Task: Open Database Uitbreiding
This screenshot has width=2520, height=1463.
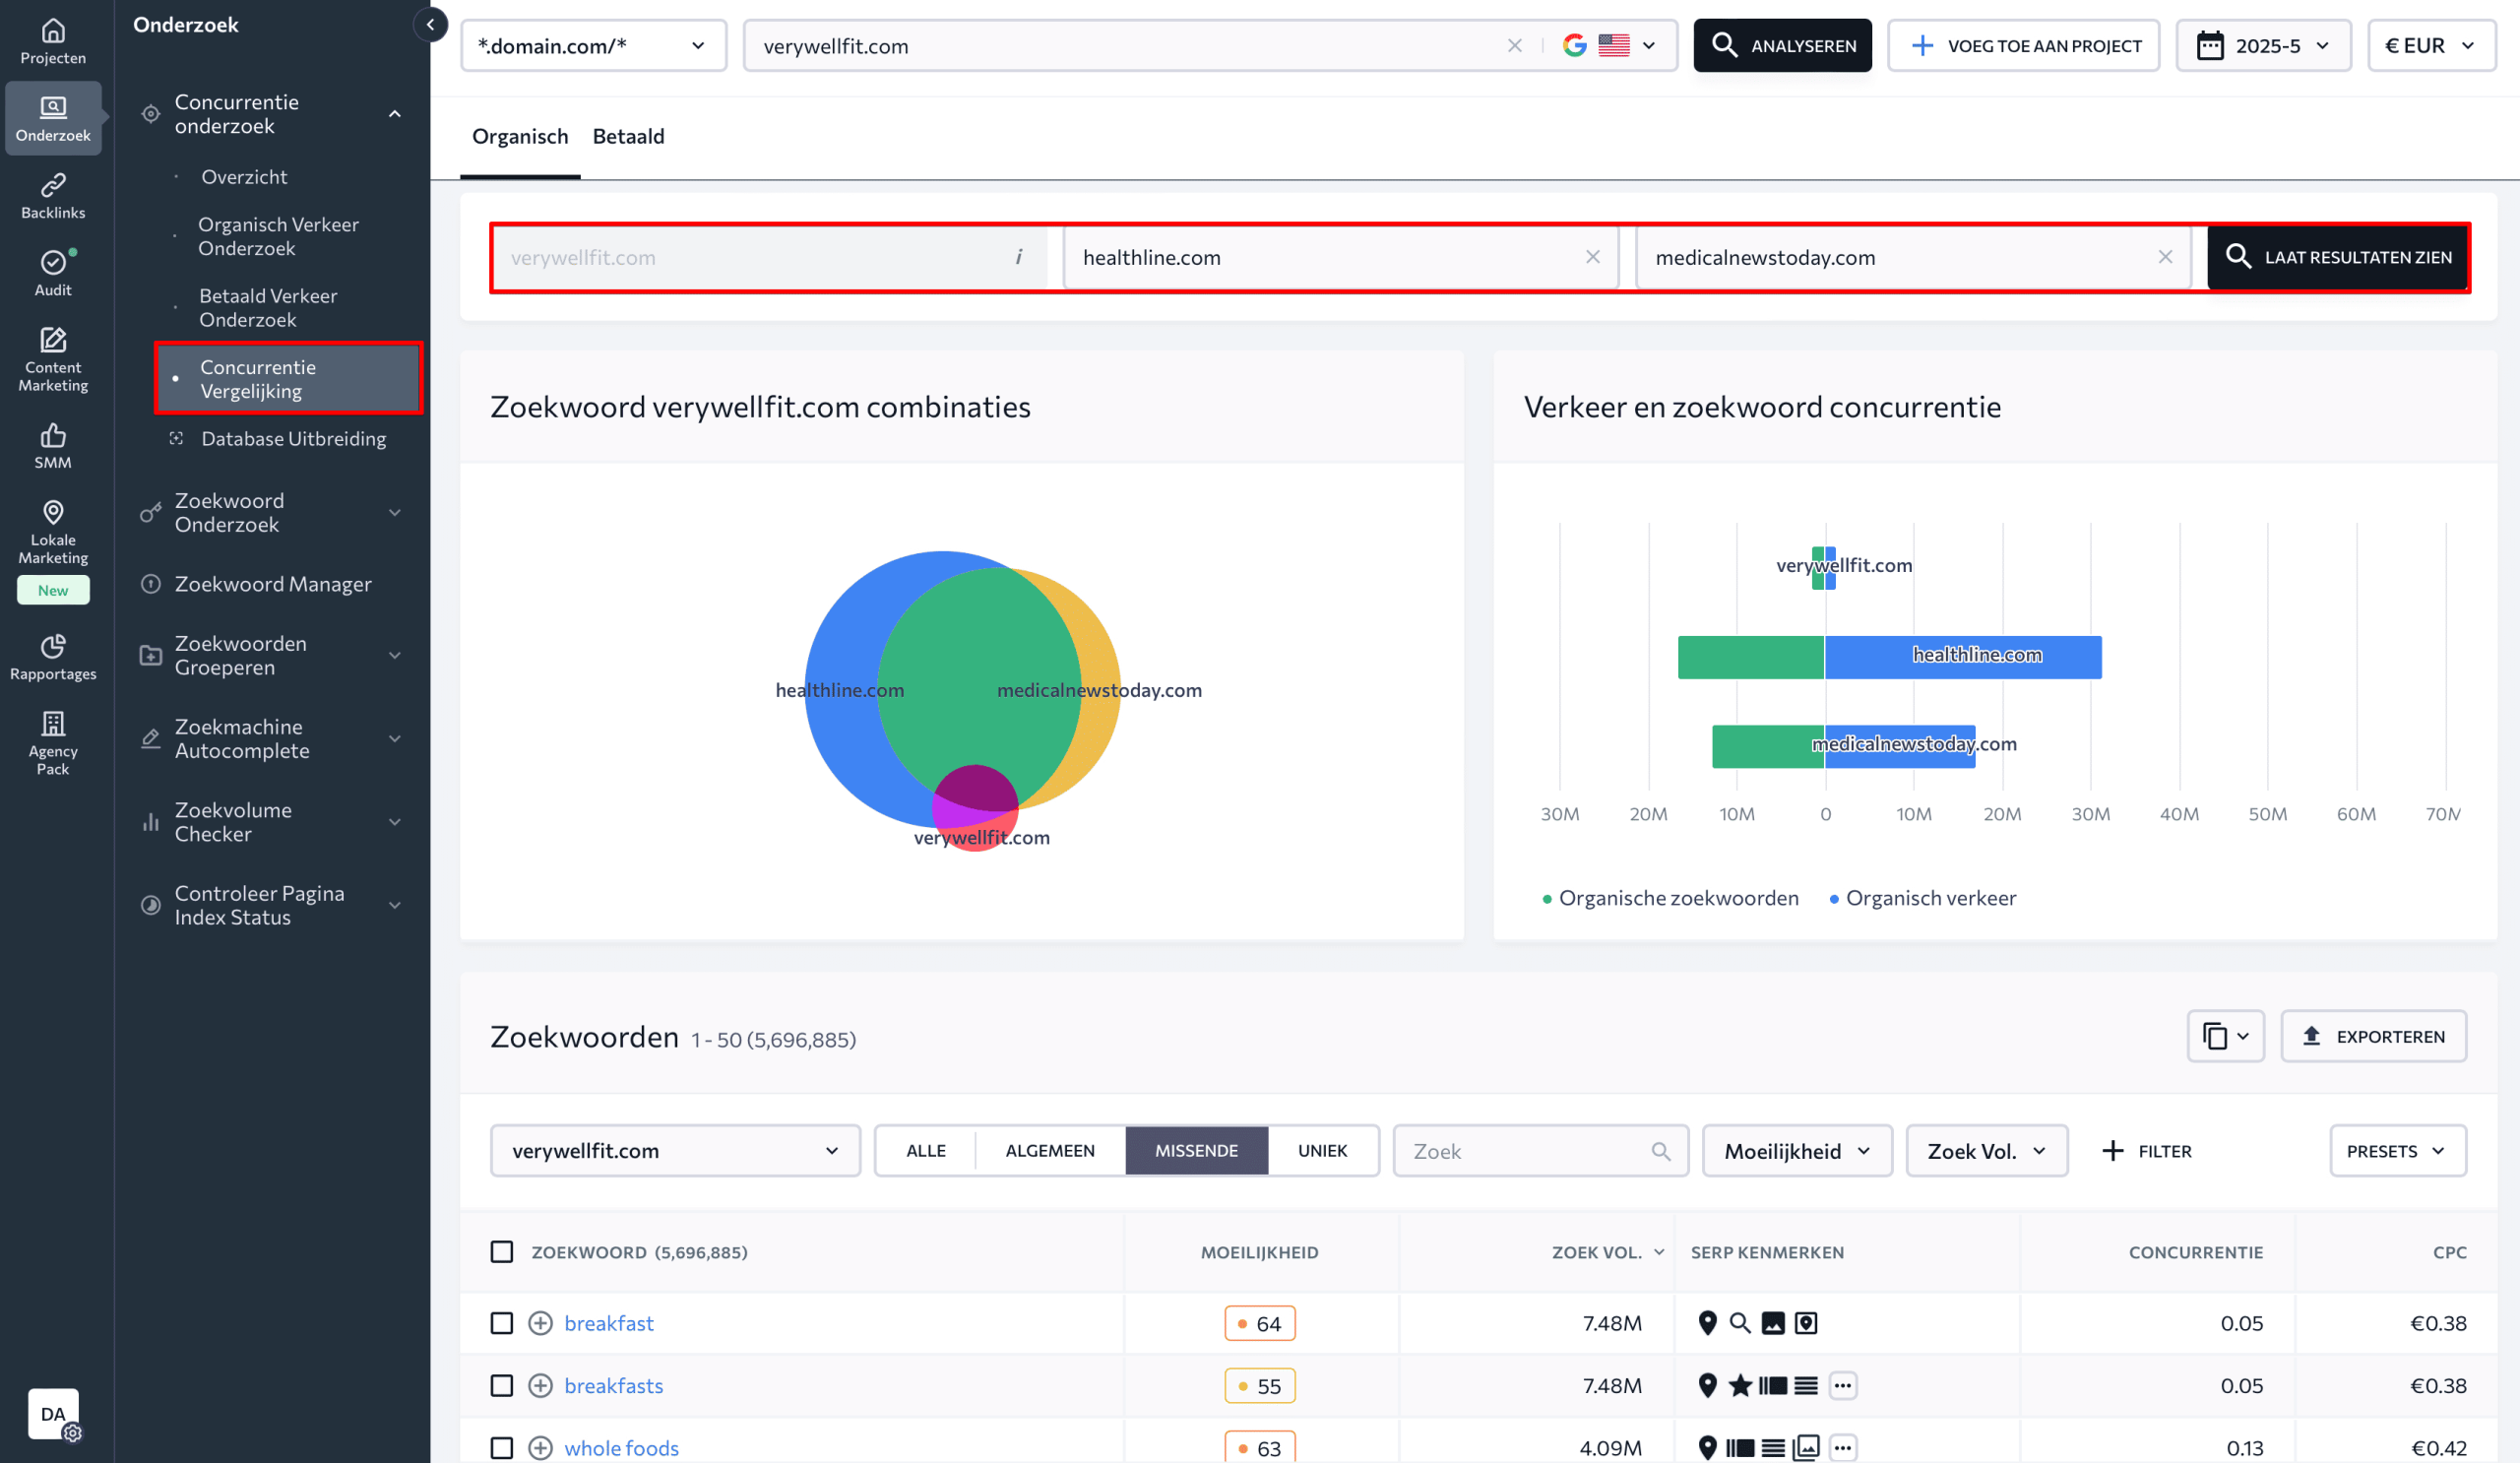Action: click(x=293, y=438)
